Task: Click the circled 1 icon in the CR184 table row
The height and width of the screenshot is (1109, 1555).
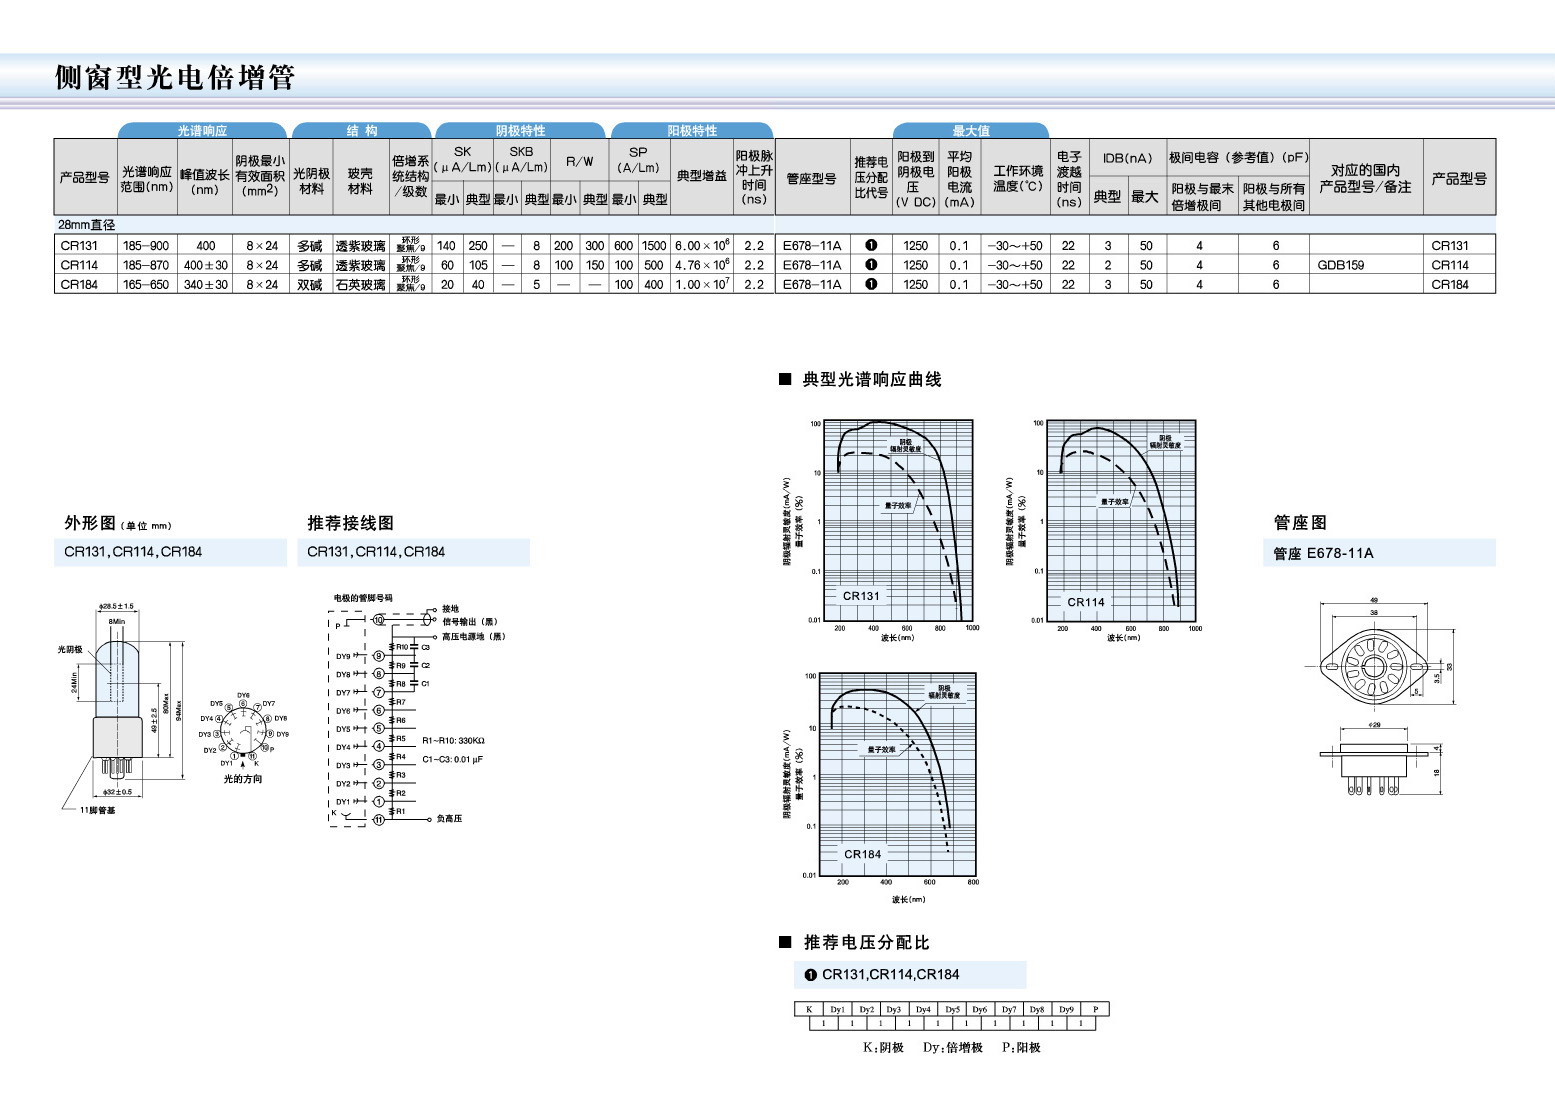Action: point(871,284)
